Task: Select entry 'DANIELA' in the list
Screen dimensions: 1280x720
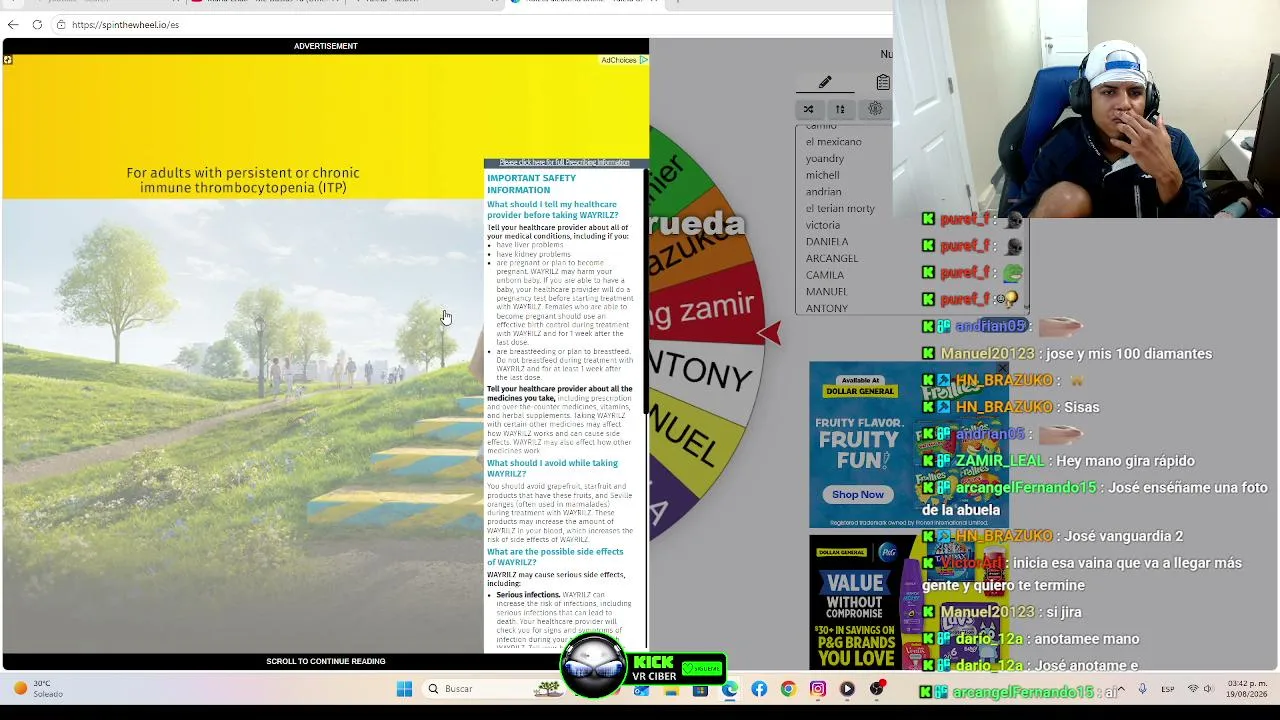Action: (x=827, y=242)
